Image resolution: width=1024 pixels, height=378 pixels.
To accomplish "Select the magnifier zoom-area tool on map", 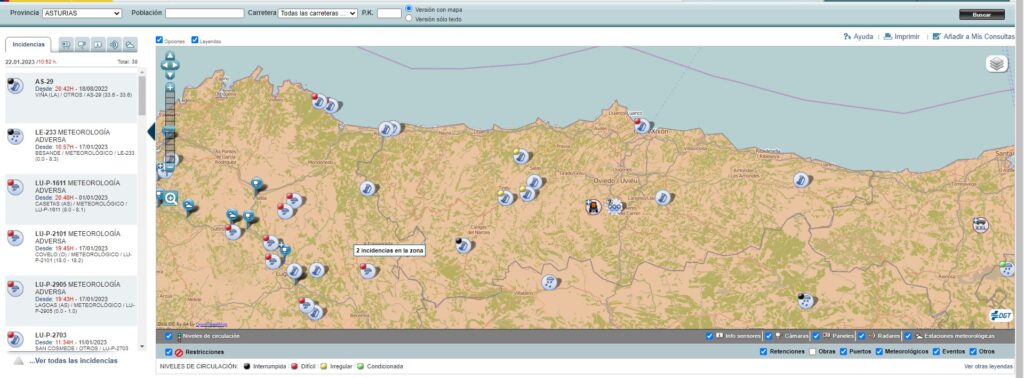I will (170, 198).
